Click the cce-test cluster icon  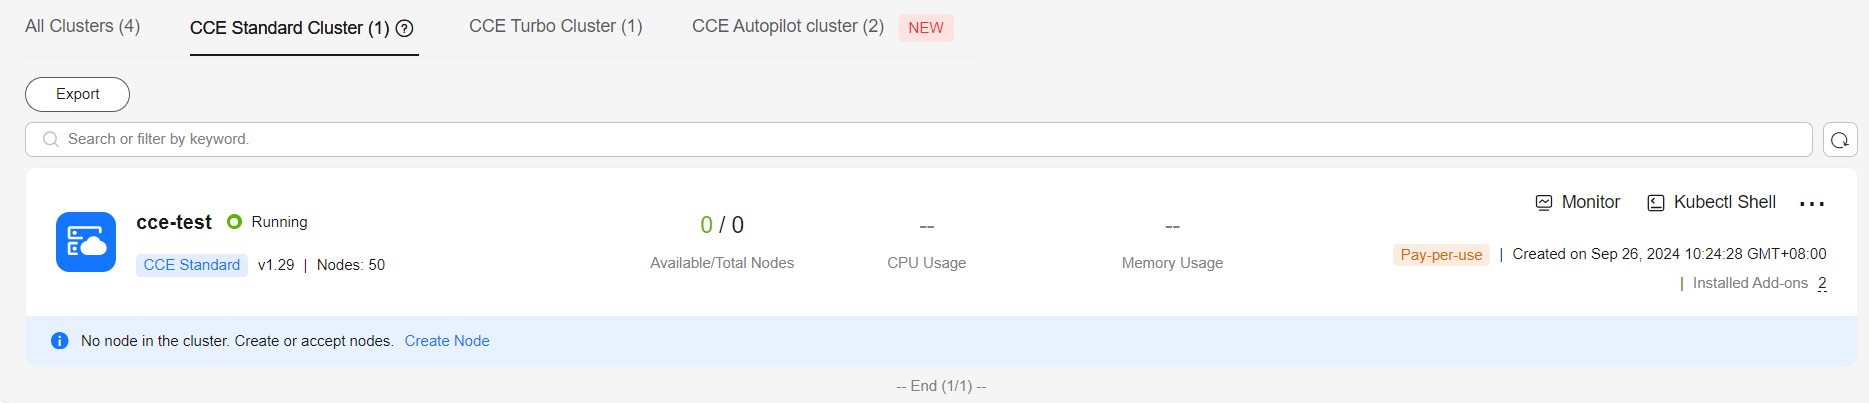[x=86, y=242]
